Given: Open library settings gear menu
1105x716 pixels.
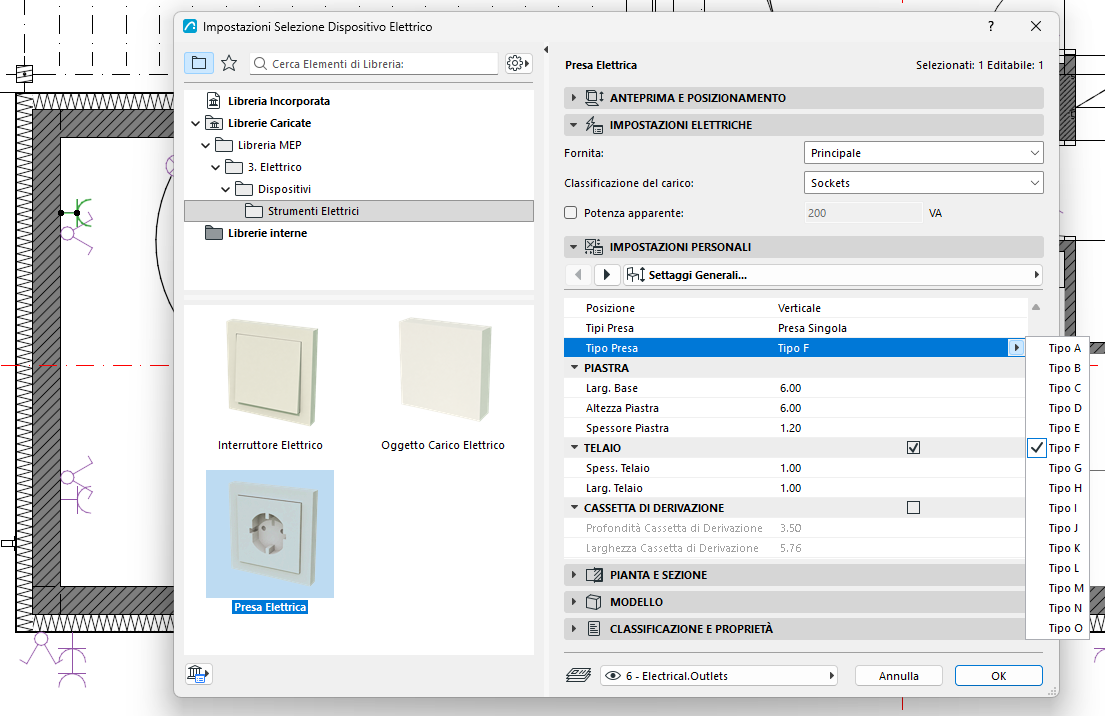Looking at the screenshot, I should tap(518, 63).
